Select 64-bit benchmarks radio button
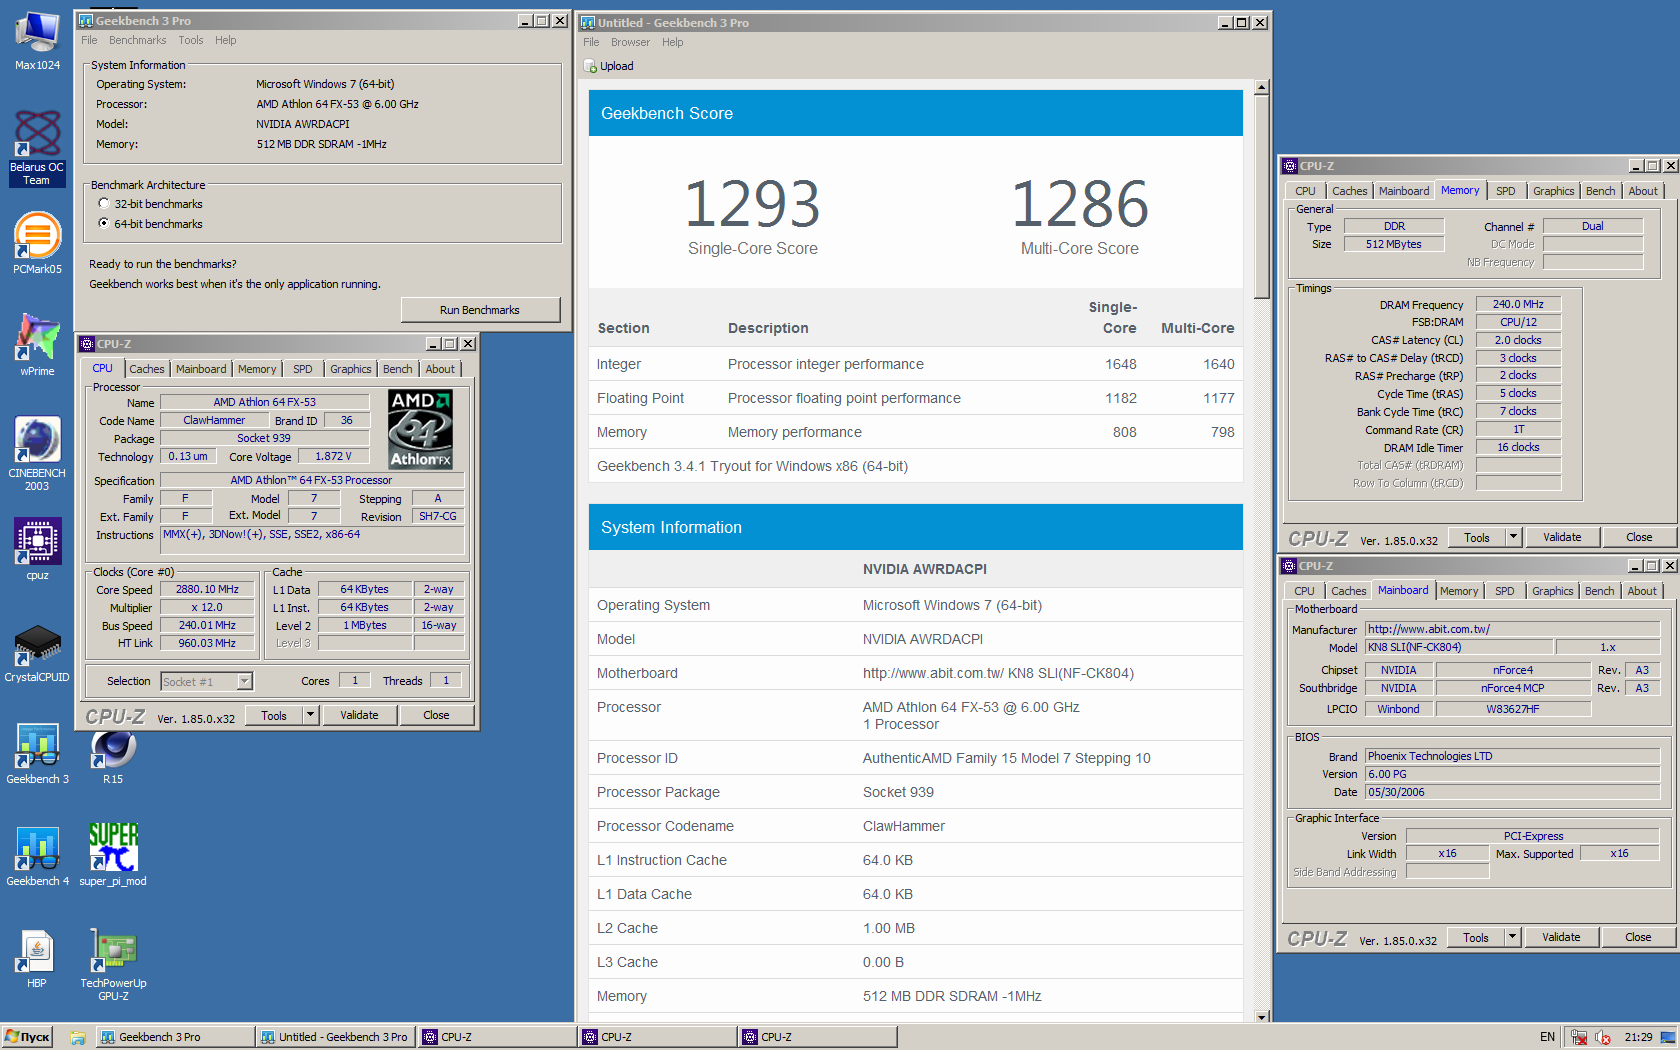 click(103, 224)
